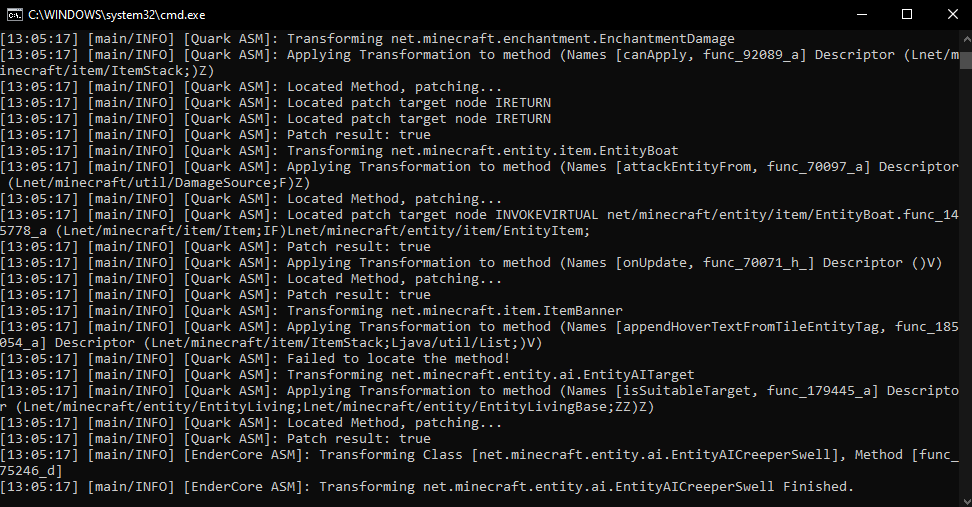The height and width of the screenshot is (507, 972).
Task: Close the command prompt window
Action: click(953, 14)
